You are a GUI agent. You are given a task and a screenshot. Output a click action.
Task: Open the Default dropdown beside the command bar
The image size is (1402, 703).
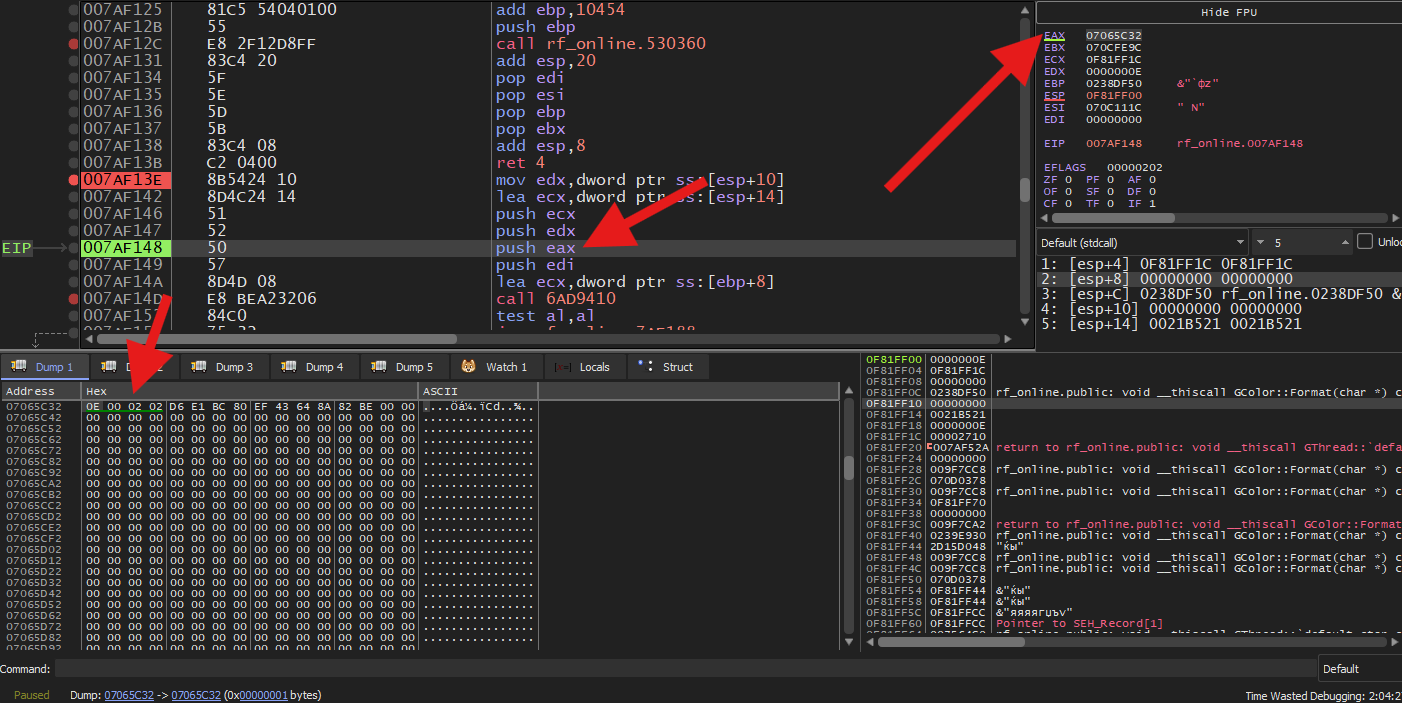pos(1359,668)
